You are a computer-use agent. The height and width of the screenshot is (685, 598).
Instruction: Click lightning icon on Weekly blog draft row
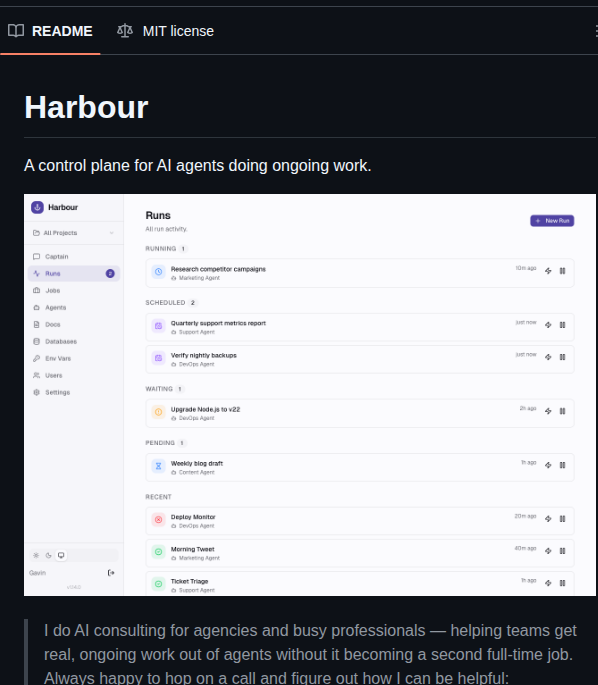pos(548,465)
